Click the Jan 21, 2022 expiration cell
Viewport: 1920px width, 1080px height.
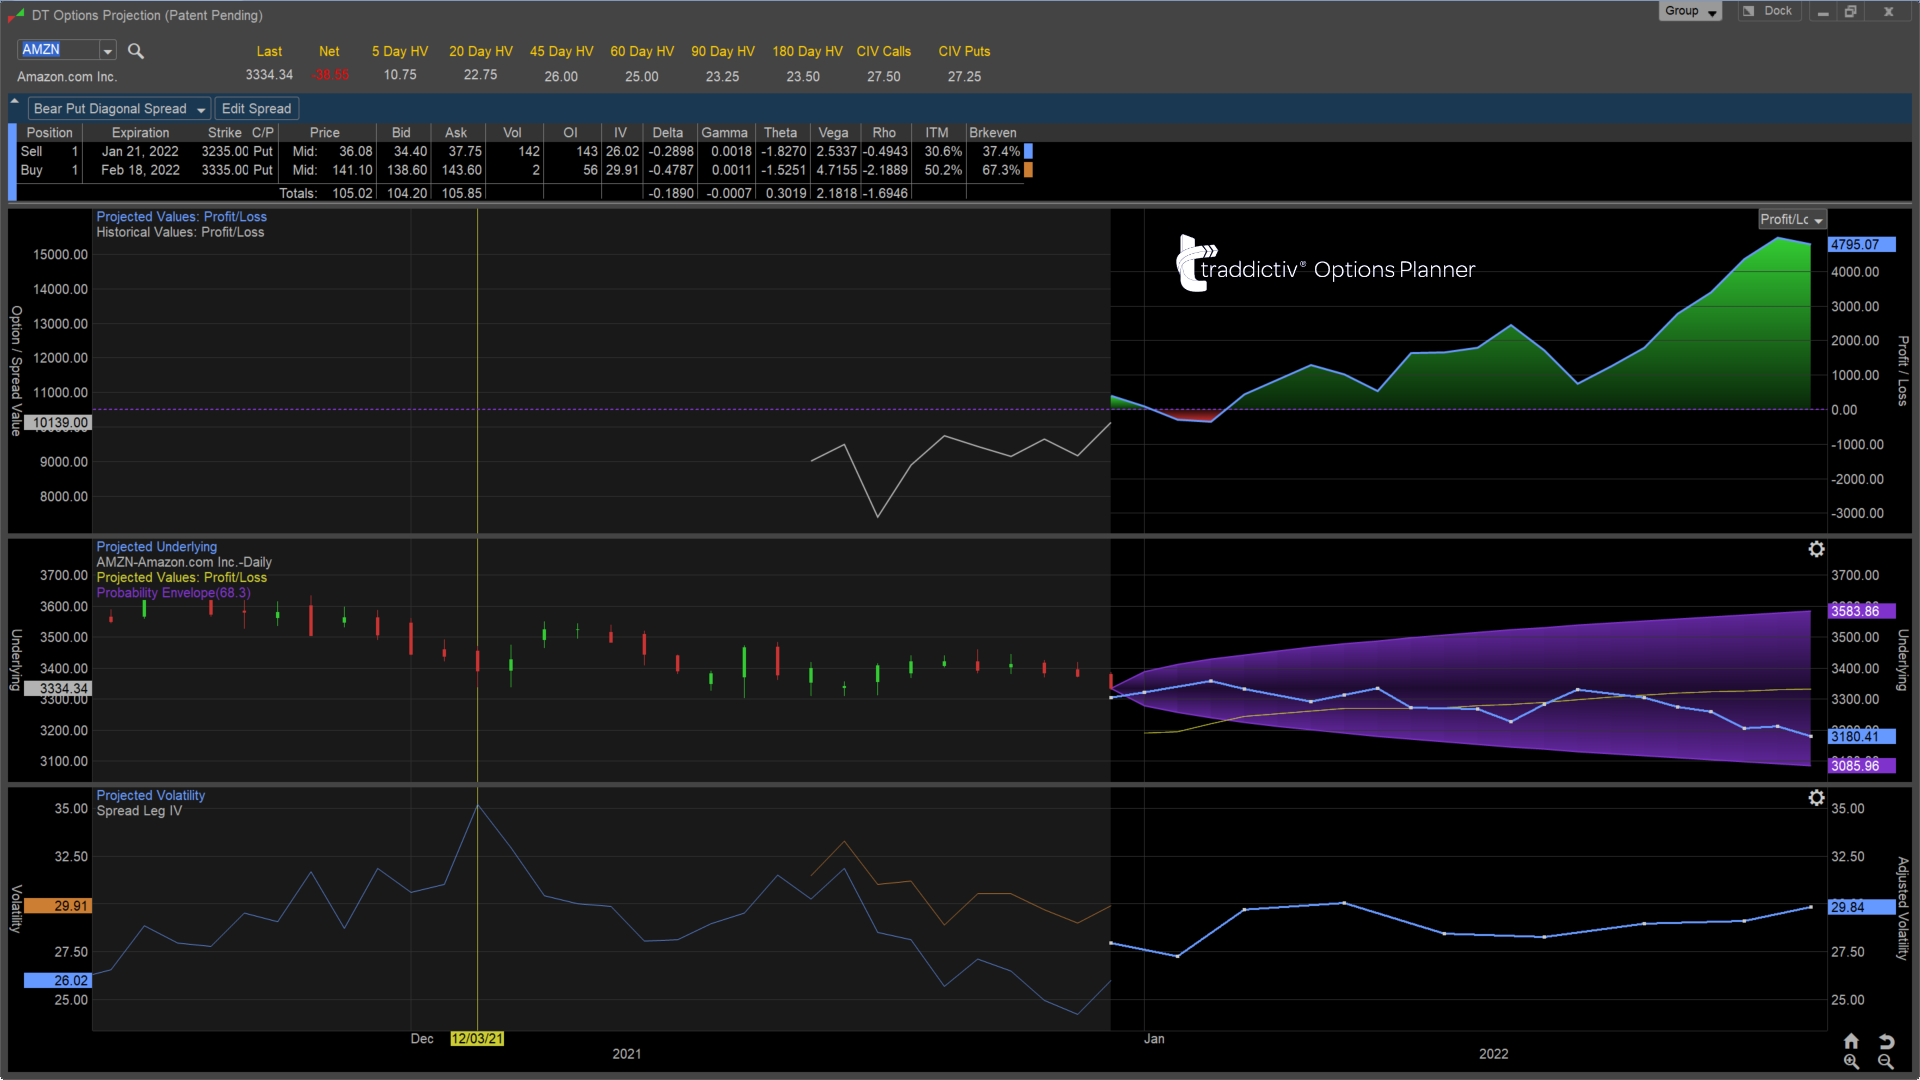[x=140, y=152]
